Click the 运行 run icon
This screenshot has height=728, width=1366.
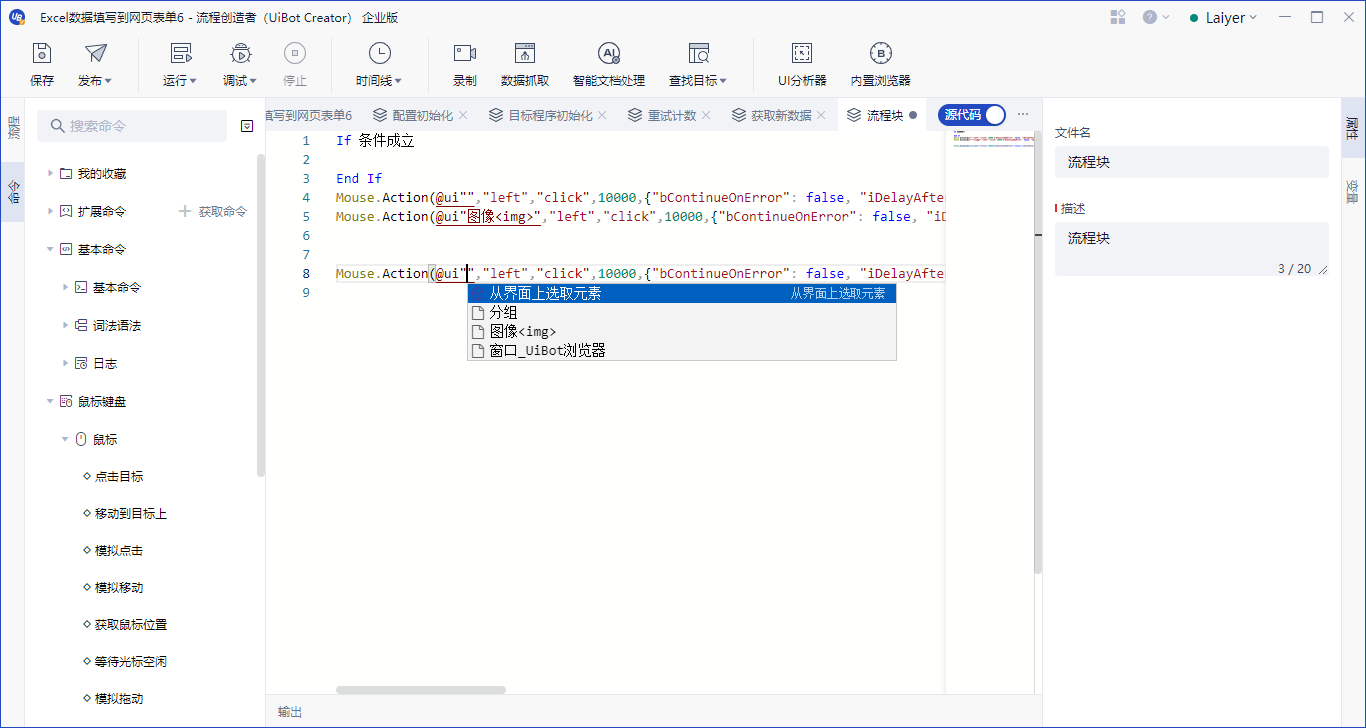pos(181,54)
